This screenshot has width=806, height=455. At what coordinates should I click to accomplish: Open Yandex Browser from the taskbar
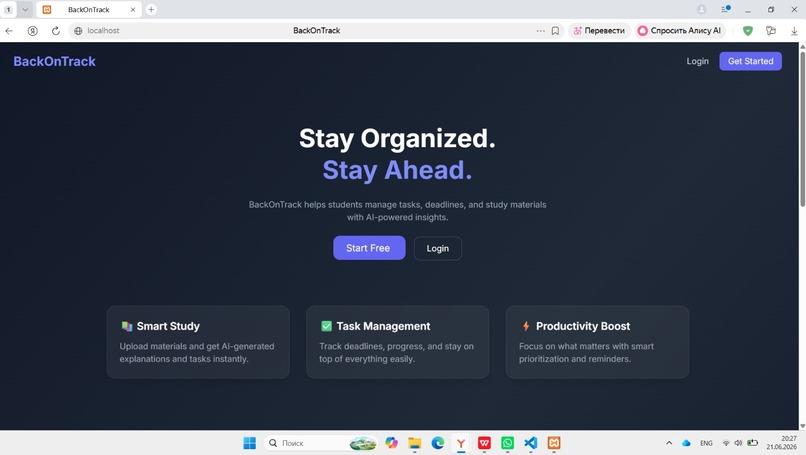pos(461,443)
